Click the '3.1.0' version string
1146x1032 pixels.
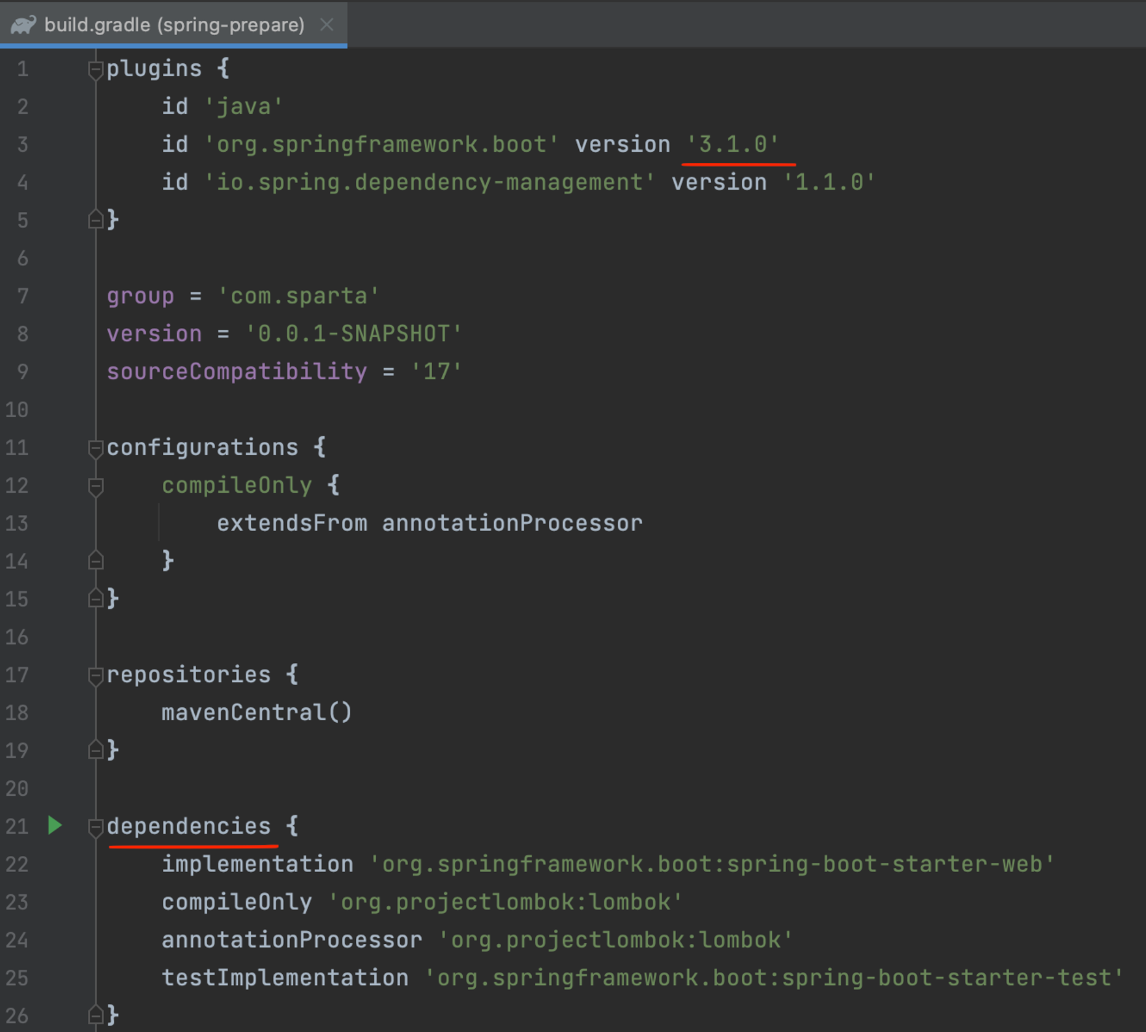(x=733, y=144)
